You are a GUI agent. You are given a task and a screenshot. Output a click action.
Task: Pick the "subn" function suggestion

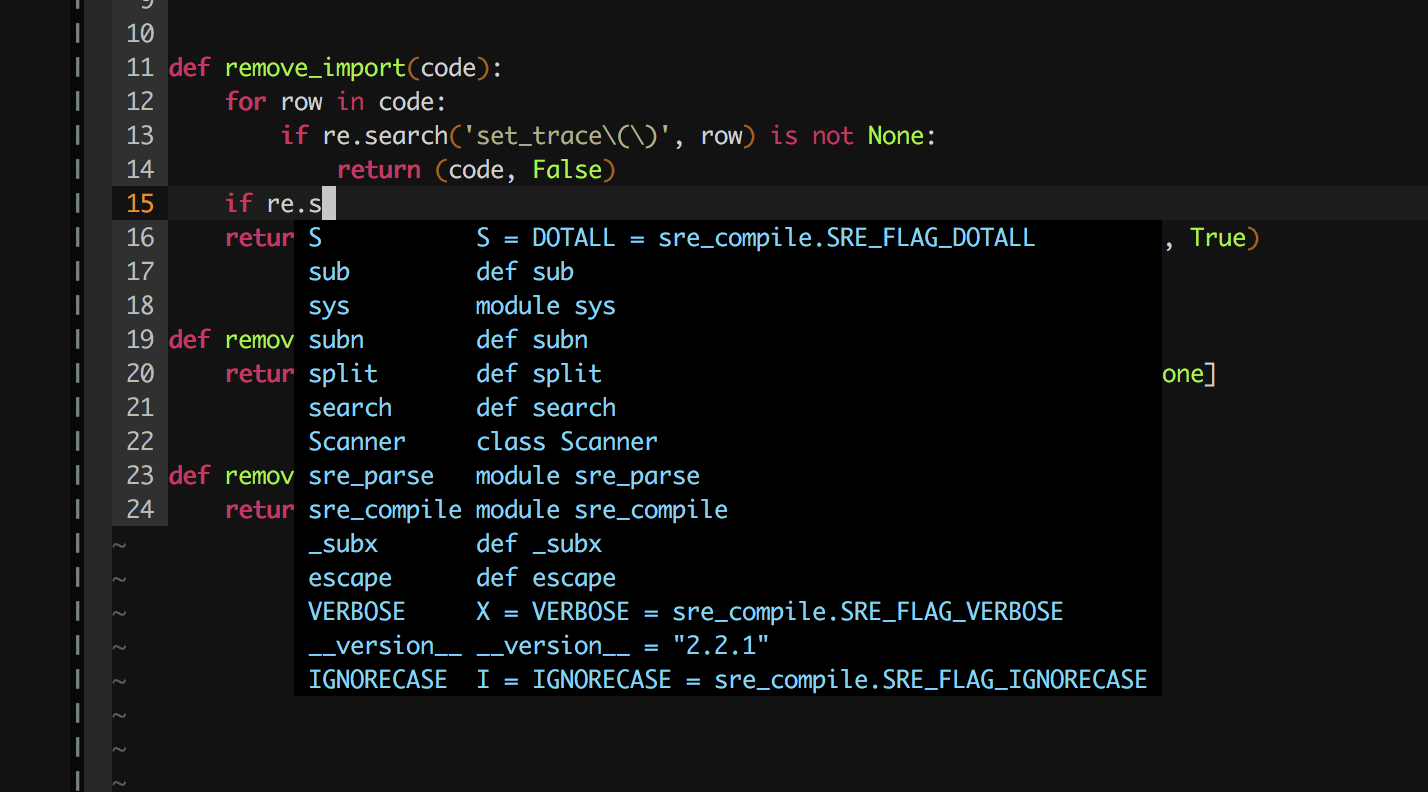335,339
